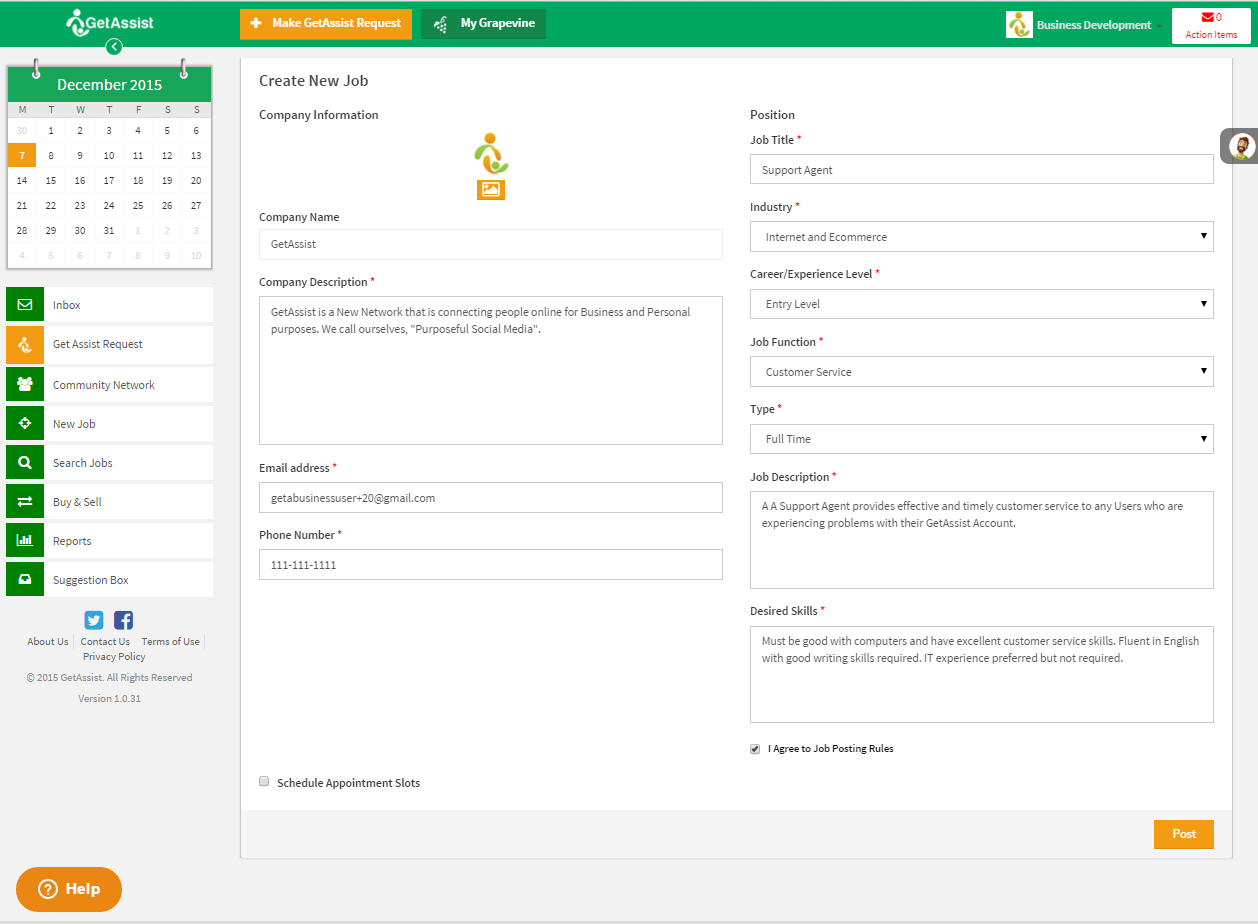Focus the Email address field
1258x924 pixels.
tap(491, 498)
